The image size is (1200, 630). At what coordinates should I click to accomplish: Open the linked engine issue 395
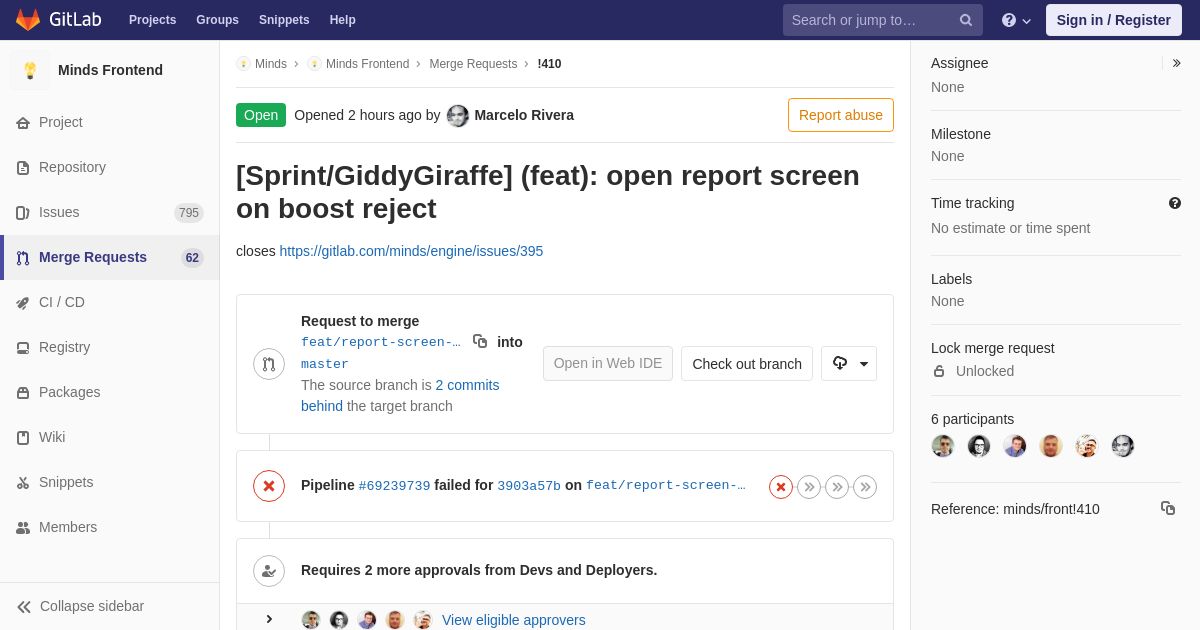coord(411,251)
